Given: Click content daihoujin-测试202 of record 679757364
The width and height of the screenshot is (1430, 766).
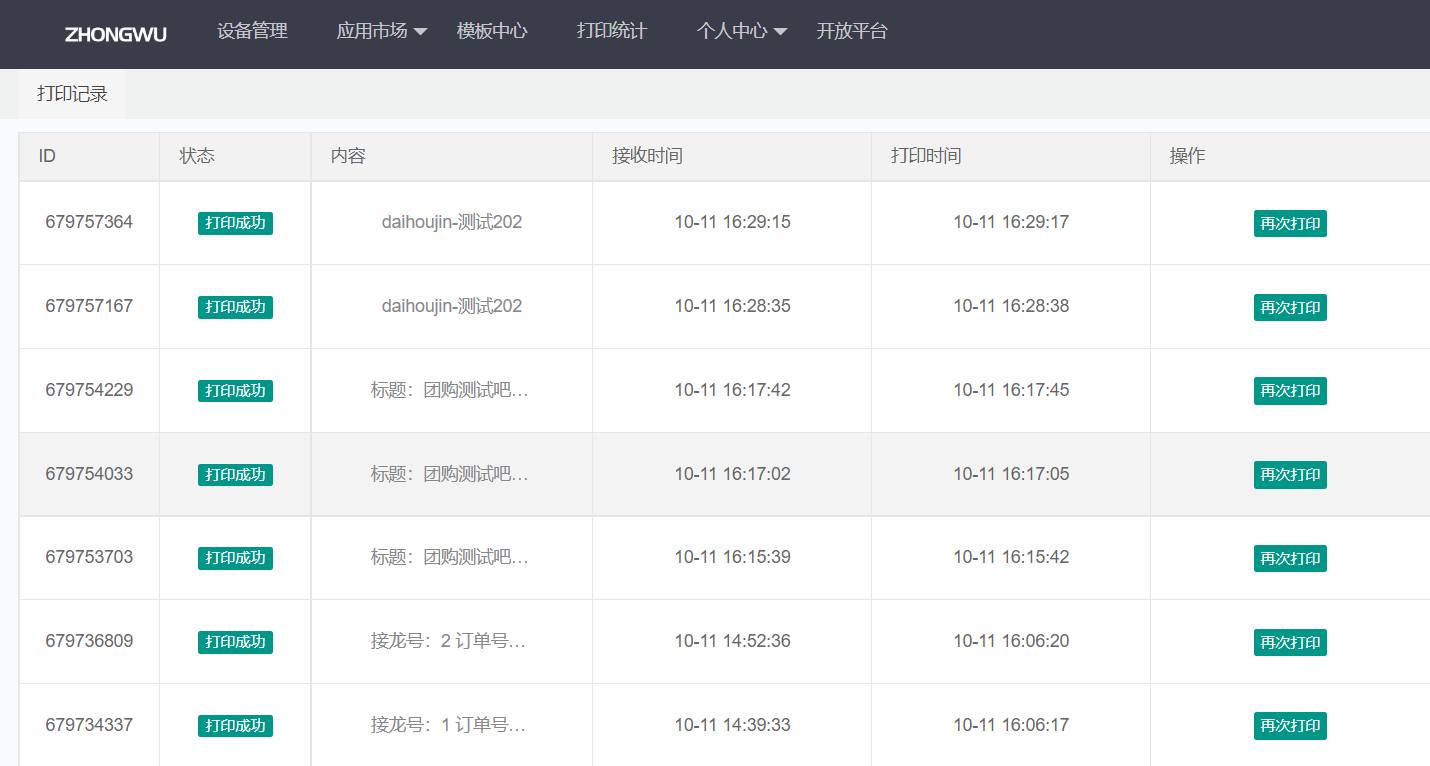Looking at the screenshot, I should tap(452, 222).
